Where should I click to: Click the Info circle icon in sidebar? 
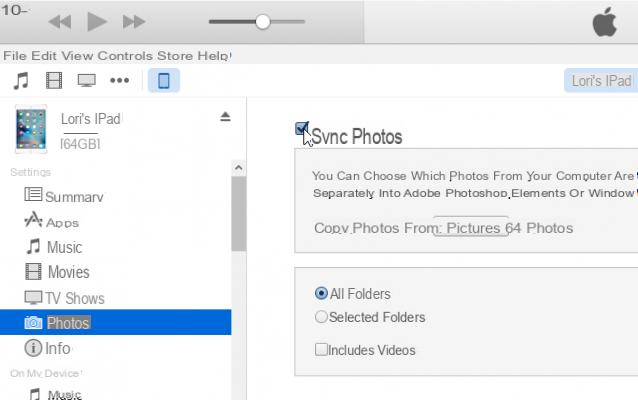click(33, 348)
